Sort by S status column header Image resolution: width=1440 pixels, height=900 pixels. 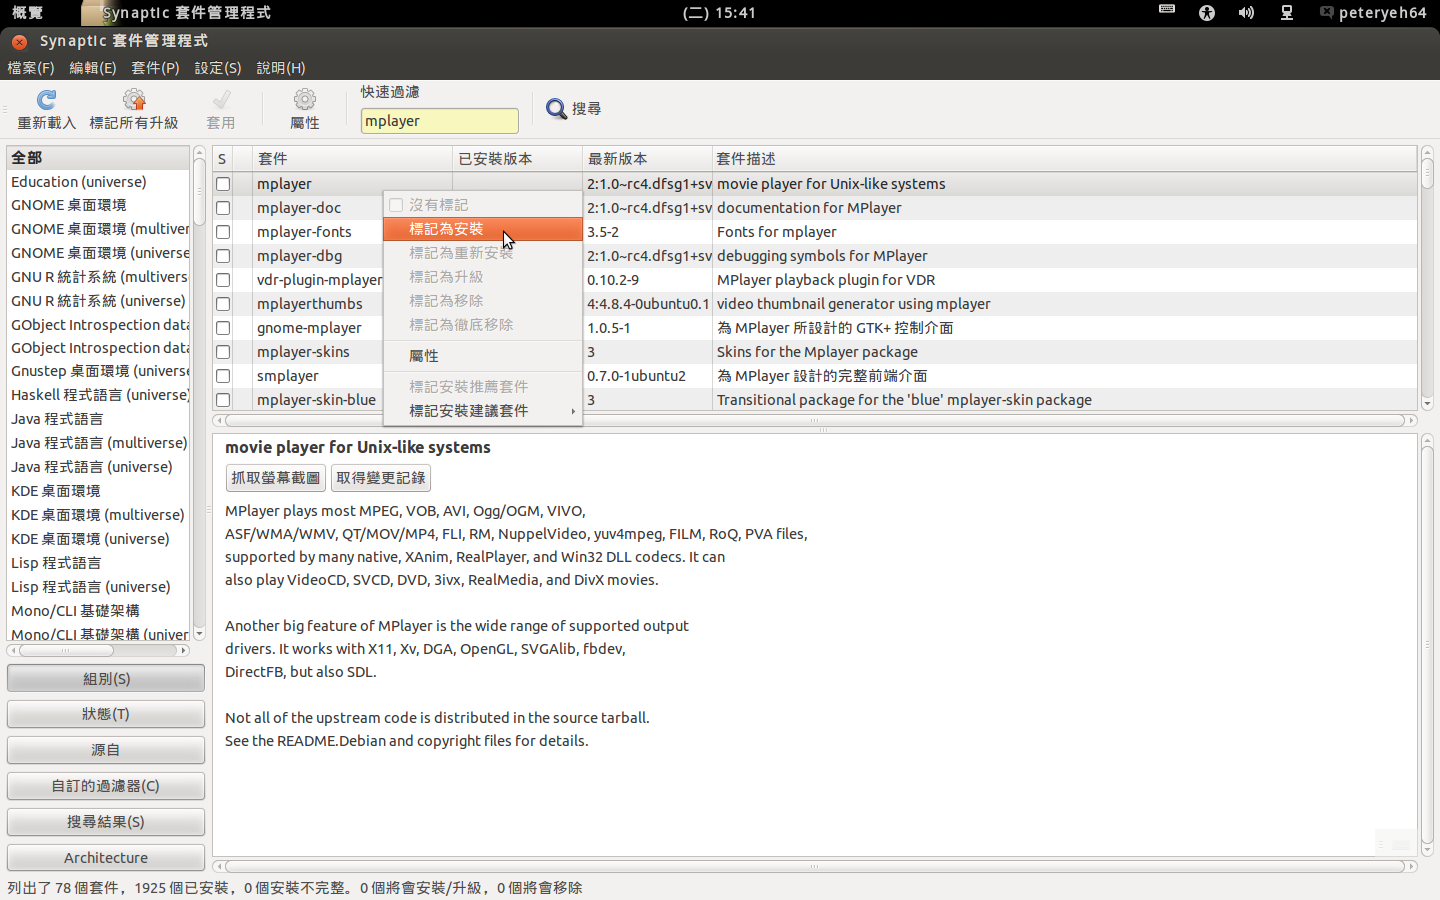222,159
